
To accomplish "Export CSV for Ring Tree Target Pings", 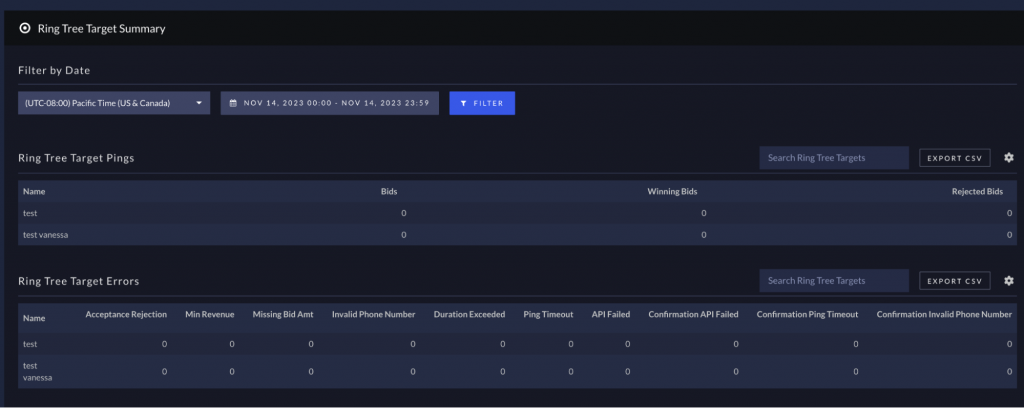I will (x=954, y=158).
